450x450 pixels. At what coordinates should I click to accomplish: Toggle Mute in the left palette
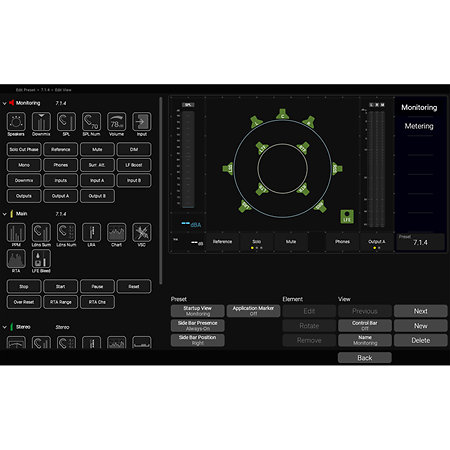[97, 149]
